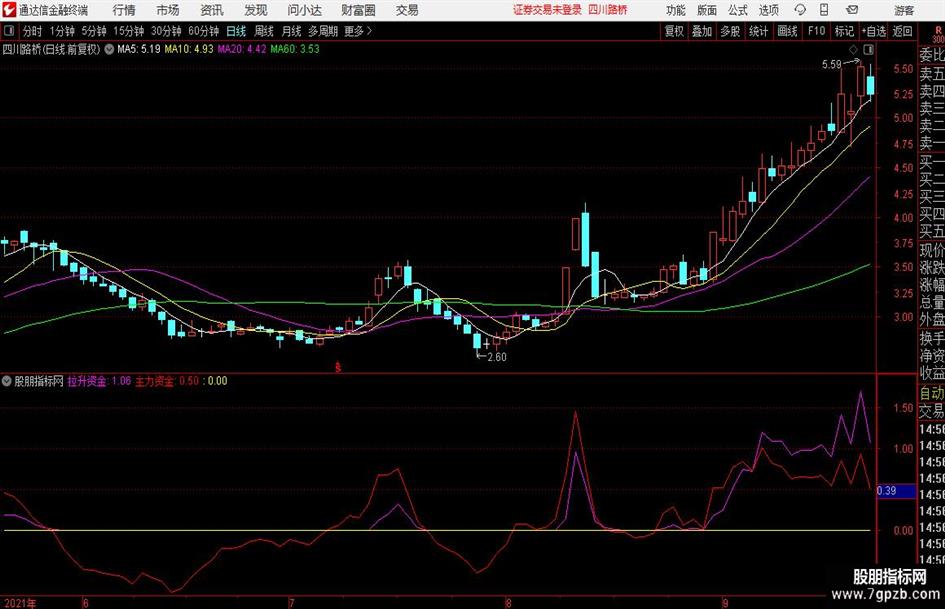Click the MA10: 4.93 label

pyautogui.click(x=189, y=49)
